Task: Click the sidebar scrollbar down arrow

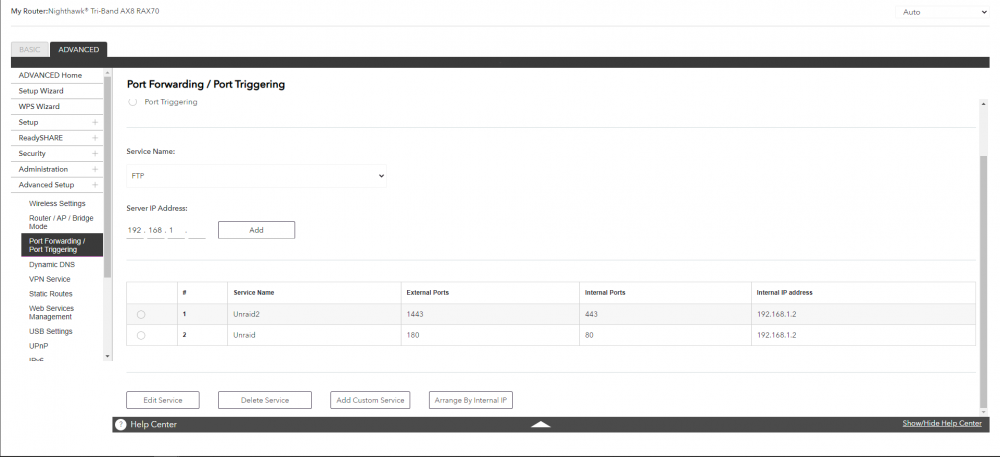Action: pos(107,356)
